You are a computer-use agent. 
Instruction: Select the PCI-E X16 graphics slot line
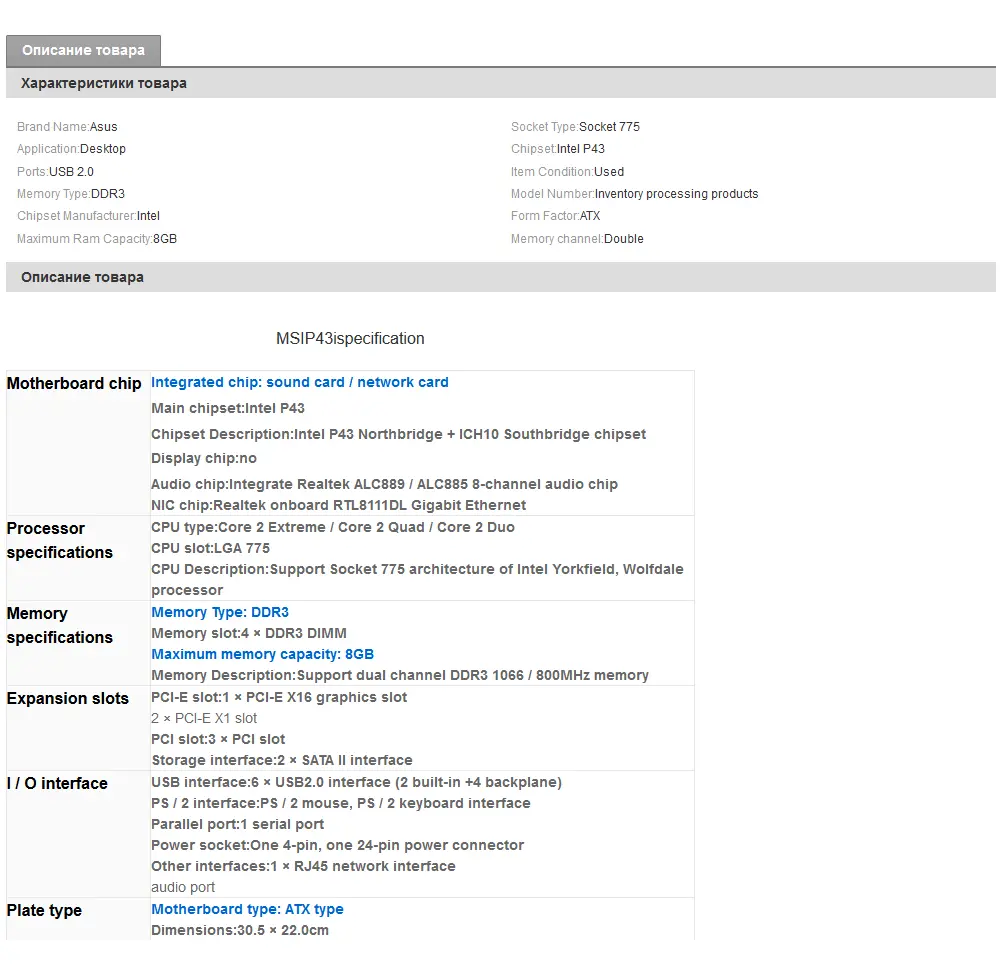(x=279, y=697)
